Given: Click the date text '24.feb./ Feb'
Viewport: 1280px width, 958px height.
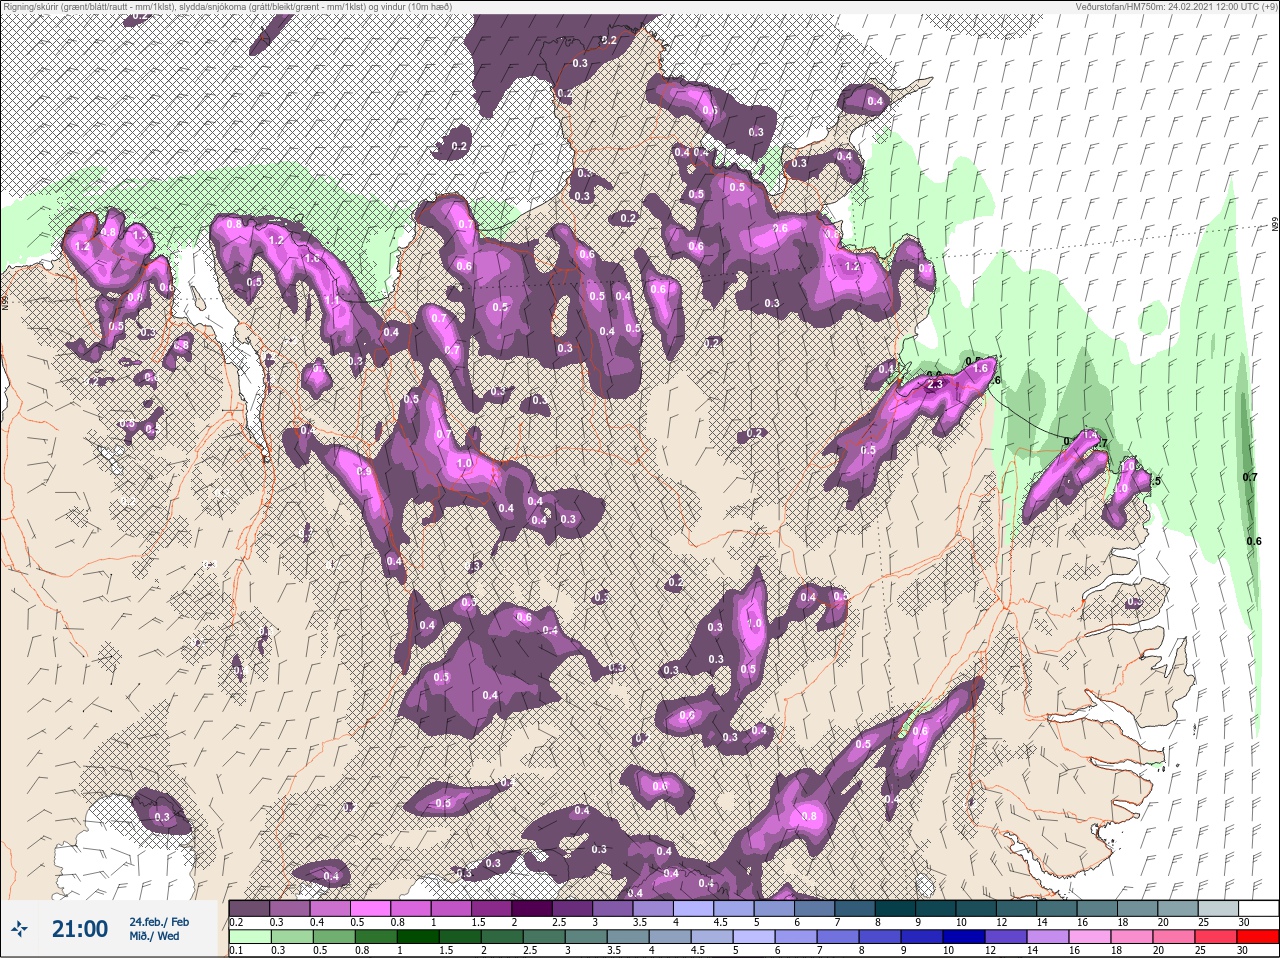Looking at the screenshot, I should coord(159,921).
